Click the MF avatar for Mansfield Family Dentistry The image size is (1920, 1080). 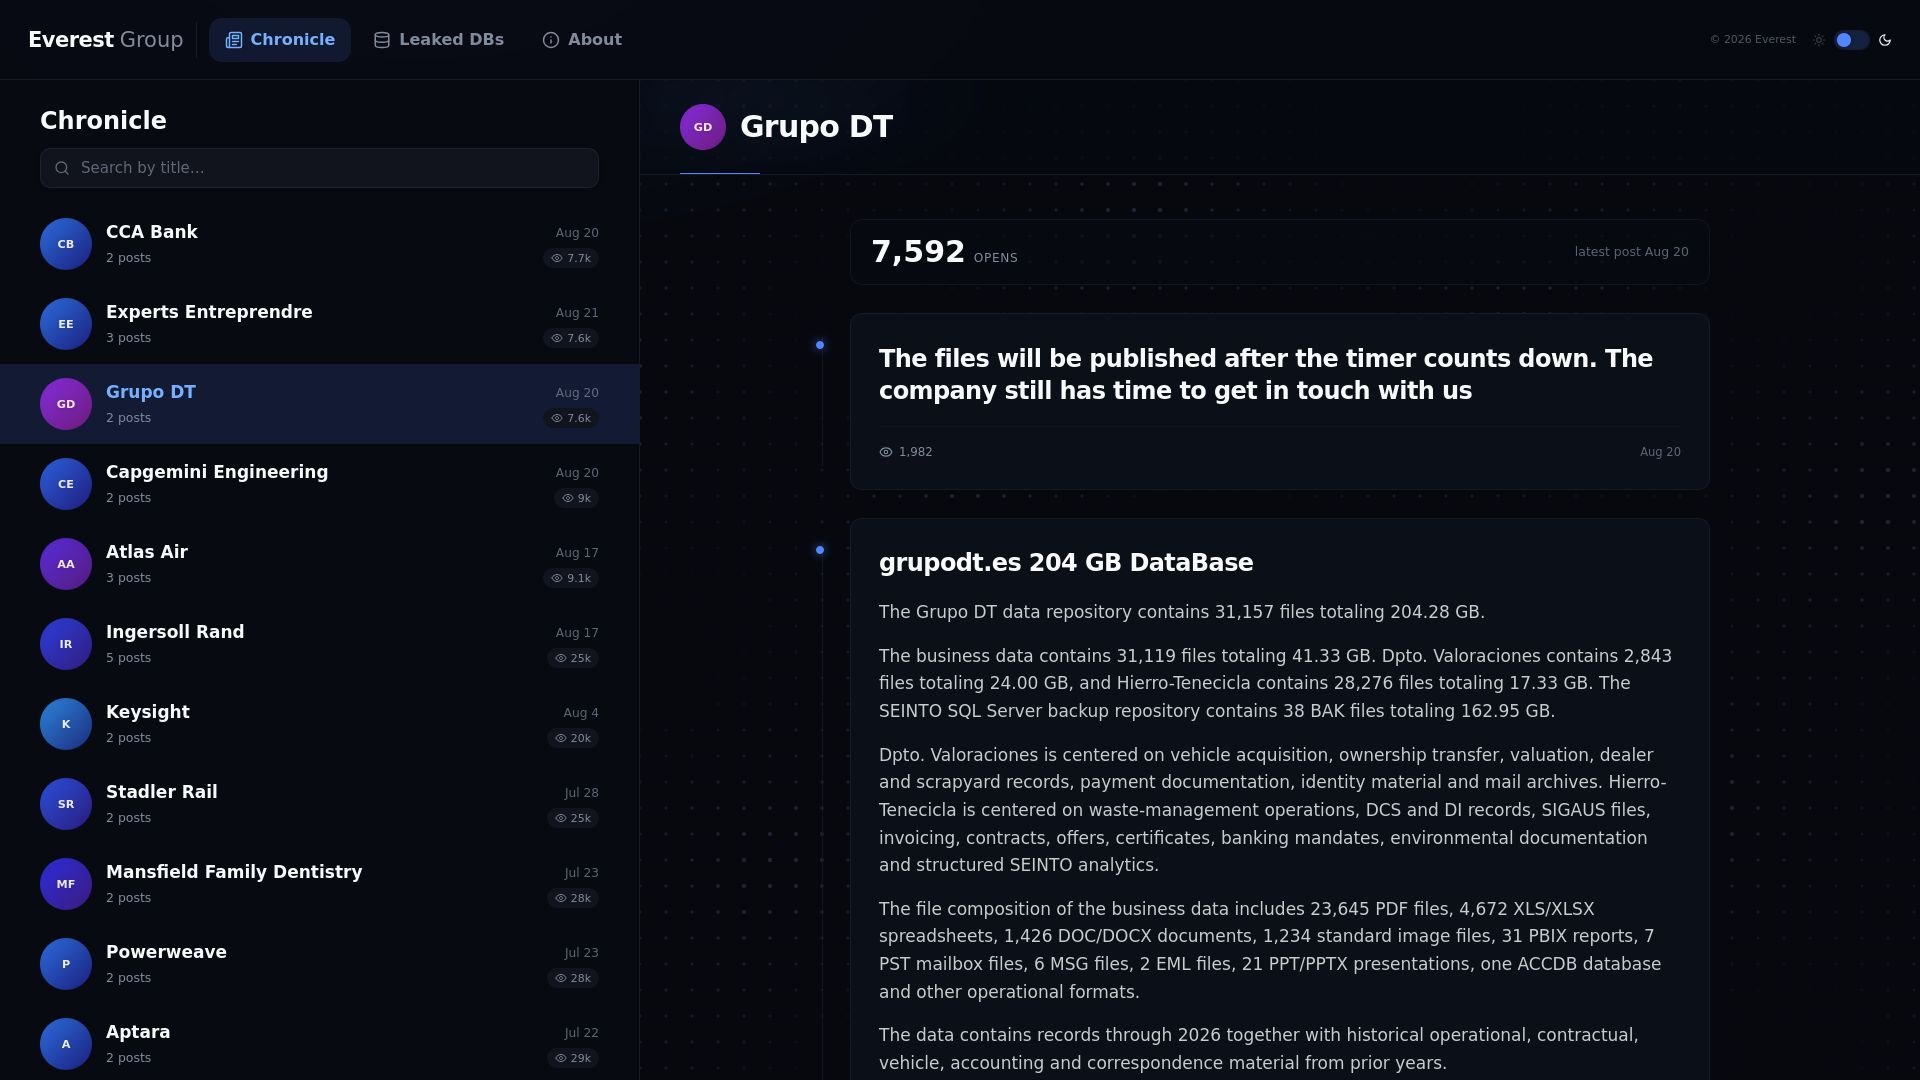pyautogui.click(x=66, y=884)
